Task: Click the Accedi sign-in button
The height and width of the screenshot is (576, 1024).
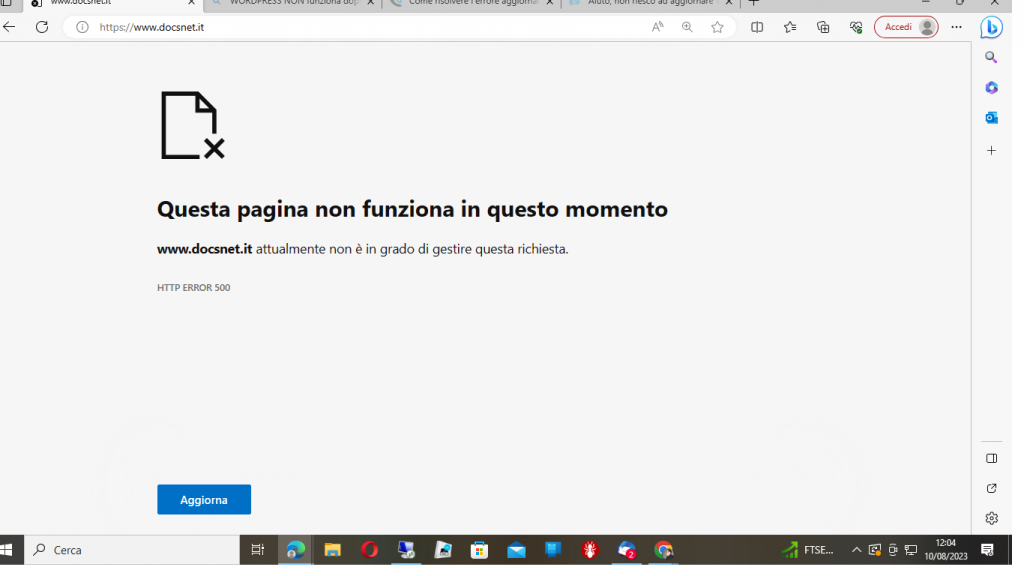Action: point(906,27)
